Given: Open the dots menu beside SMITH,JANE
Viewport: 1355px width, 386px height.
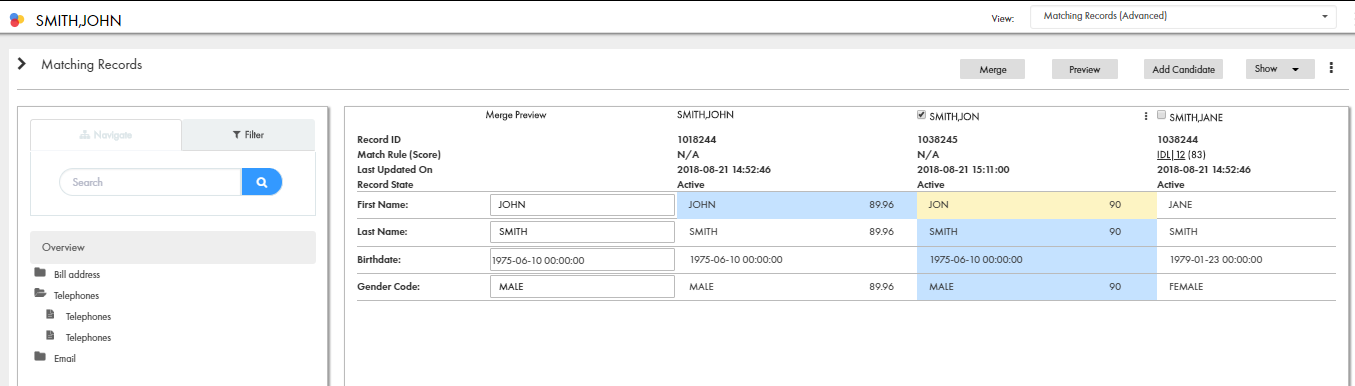Looking at the screenshot, I should [x=1146, y=116].
